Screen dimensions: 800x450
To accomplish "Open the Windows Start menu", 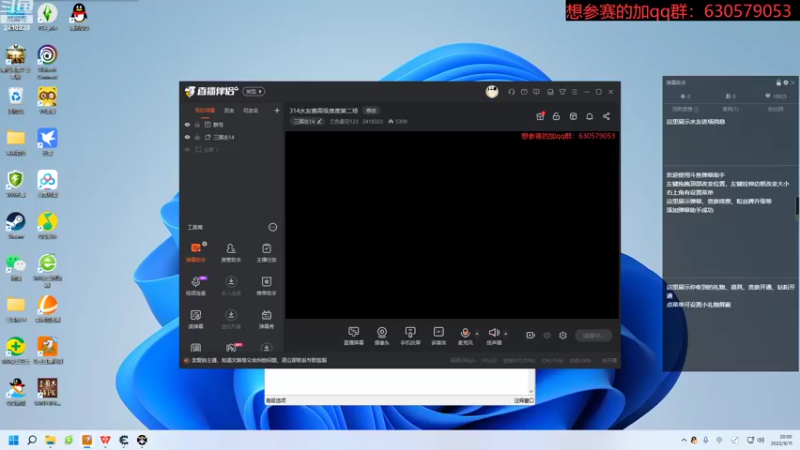I will click(x=14, y=440).
